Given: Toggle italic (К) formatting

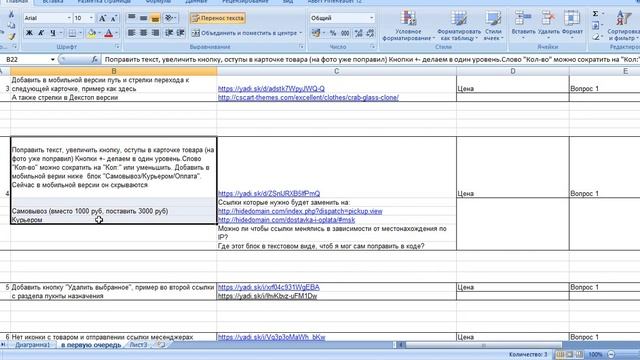Looking at the screenshot, I should 41,33.
